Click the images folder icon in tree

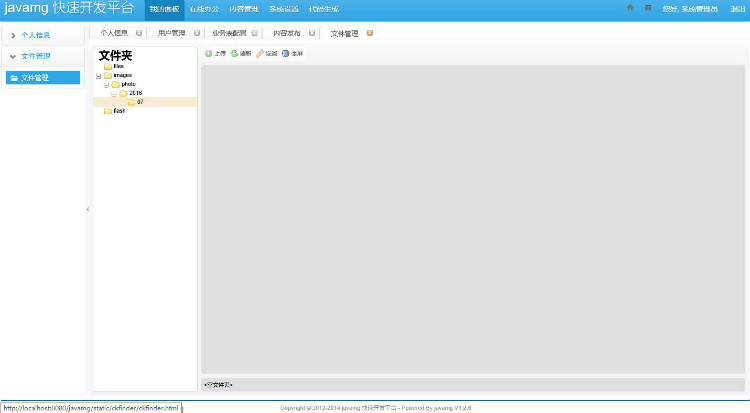(108, 75)
